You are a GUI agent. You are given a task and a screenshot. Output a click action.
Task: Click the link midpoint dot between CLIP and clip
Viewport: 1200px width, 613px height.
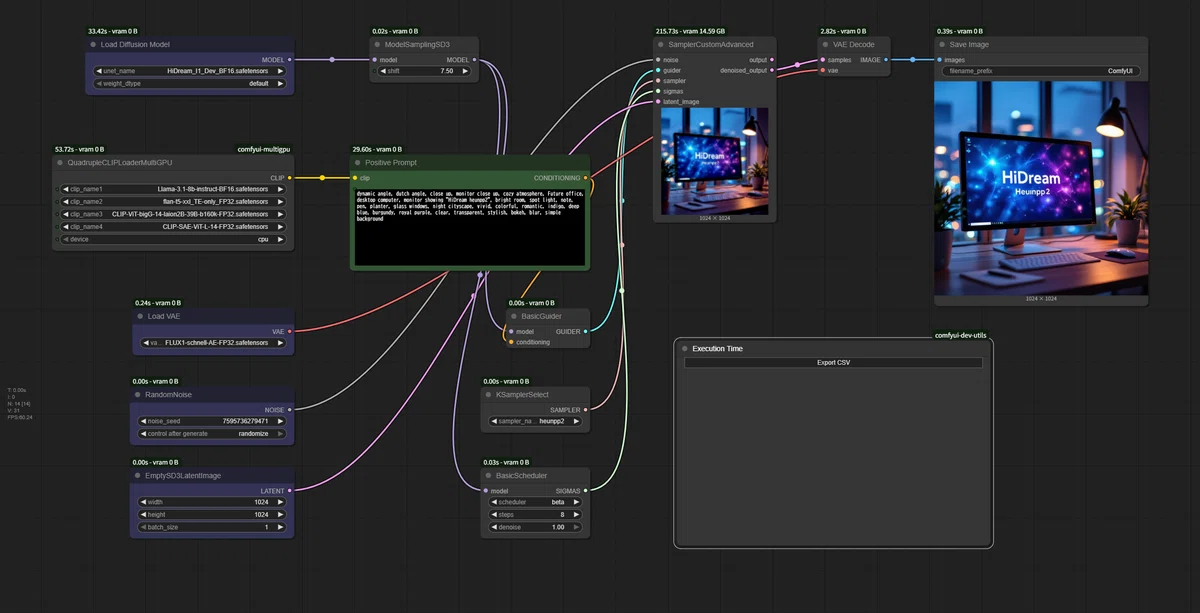coord(322,178)
